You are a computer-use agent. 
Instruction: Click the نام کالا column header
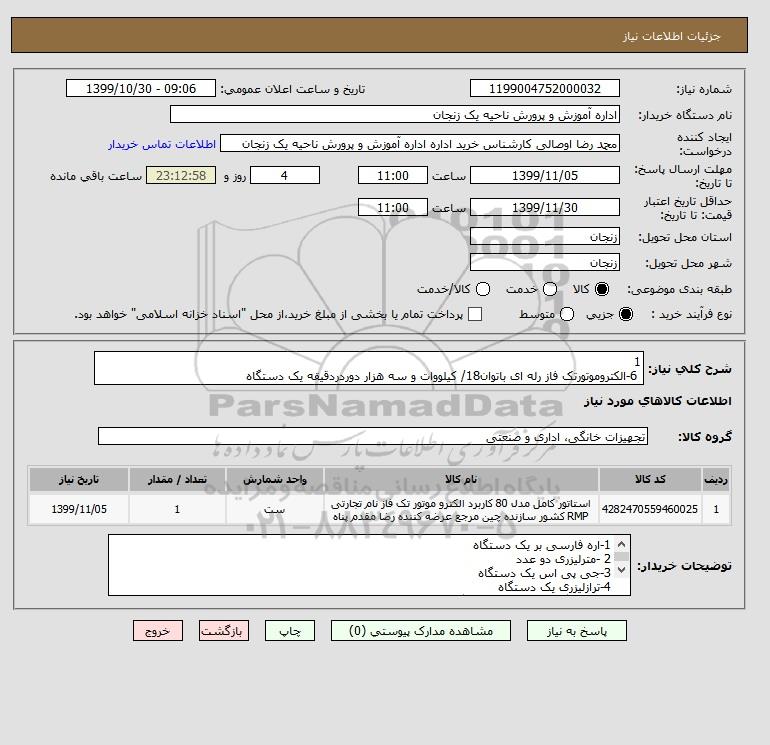[x=461, y=479]
